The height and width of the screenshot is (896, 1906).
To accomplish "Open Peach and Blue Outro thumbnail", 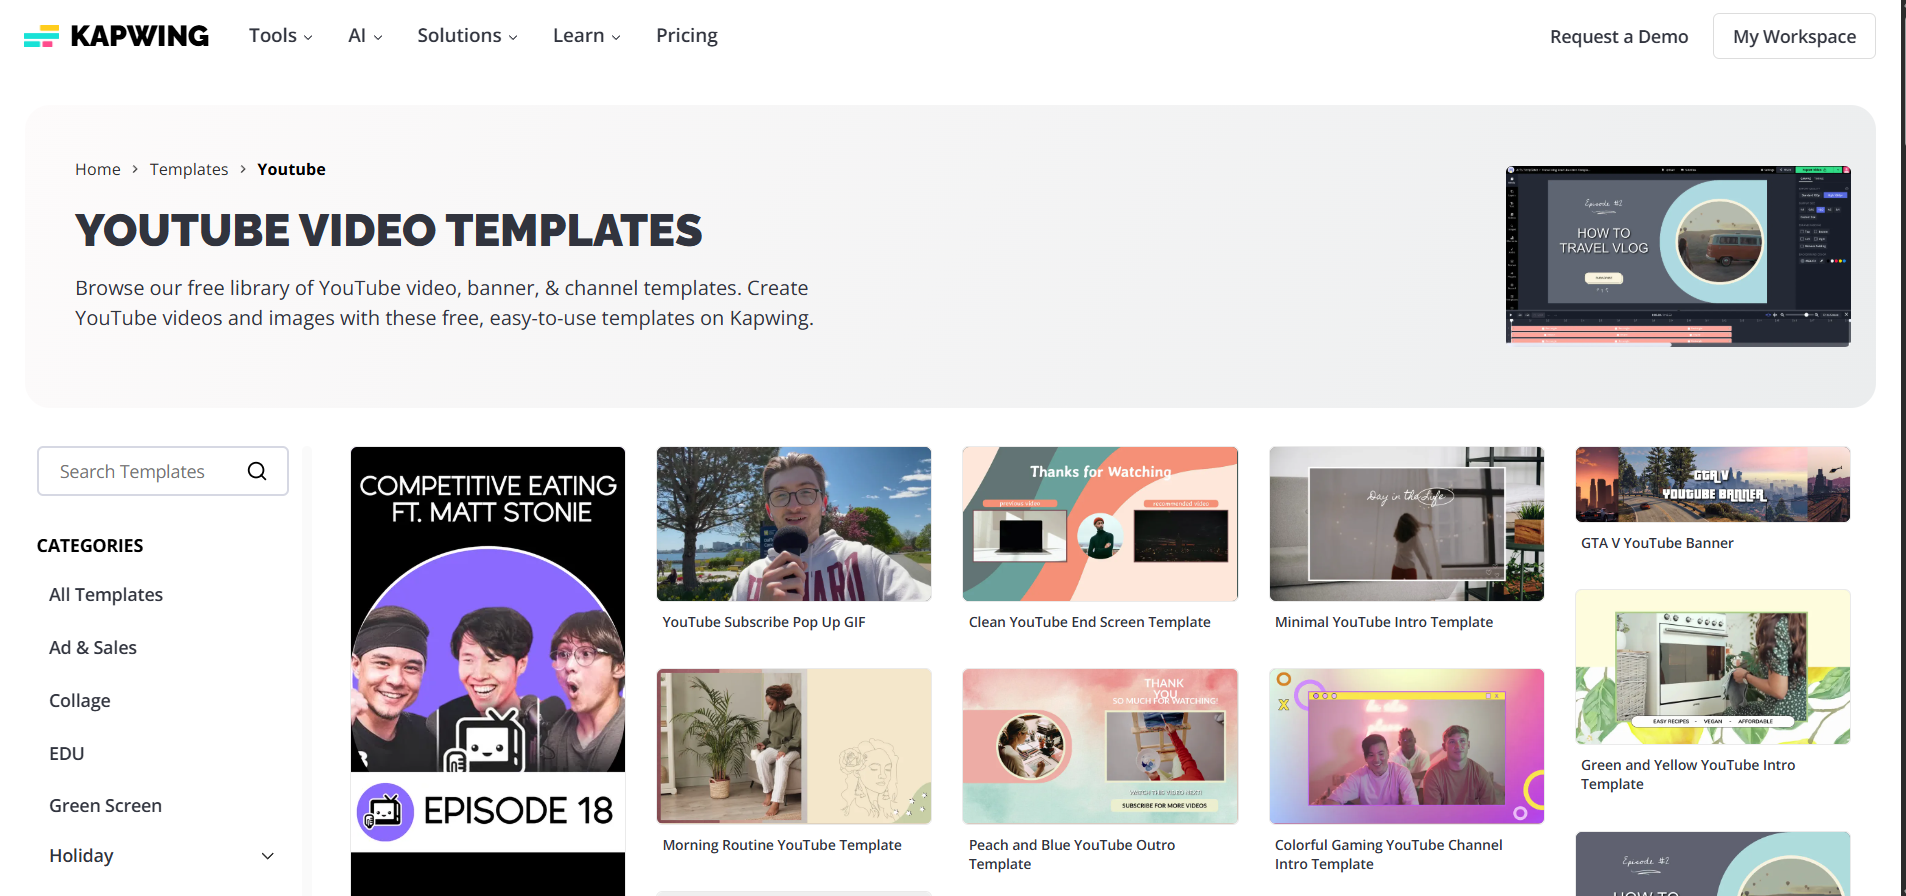I will coord(1100,747).
